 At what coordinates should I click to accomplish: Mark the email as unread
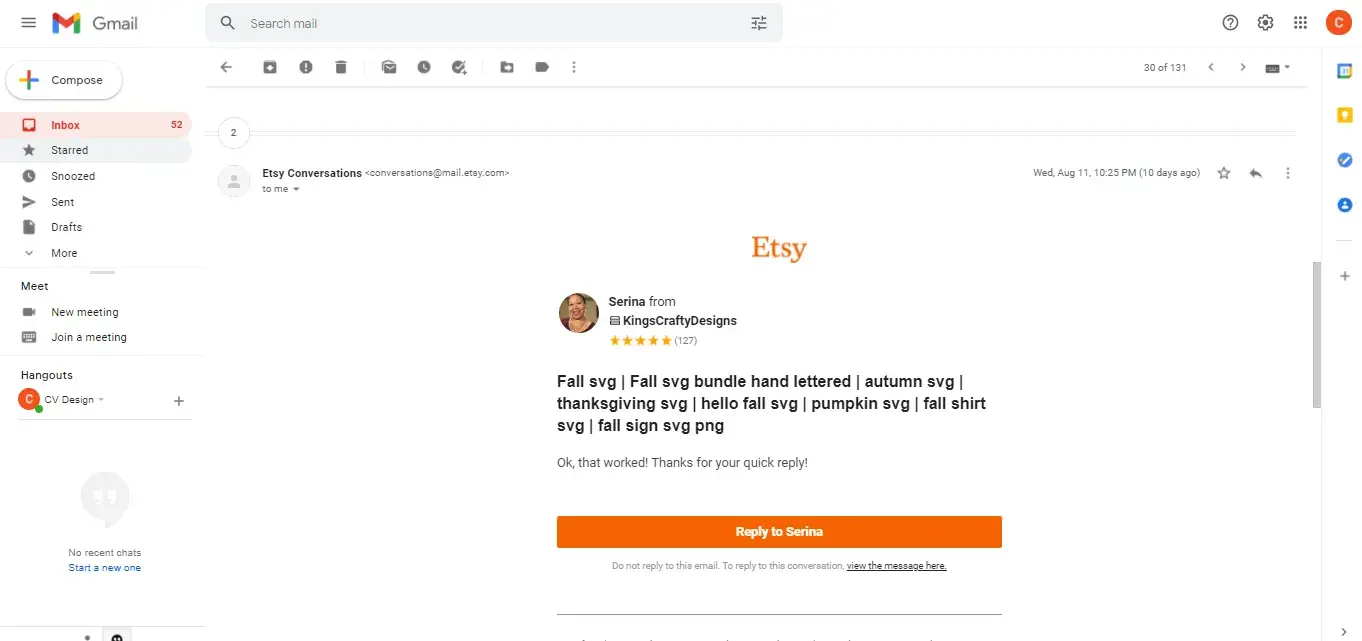(389, 67)
